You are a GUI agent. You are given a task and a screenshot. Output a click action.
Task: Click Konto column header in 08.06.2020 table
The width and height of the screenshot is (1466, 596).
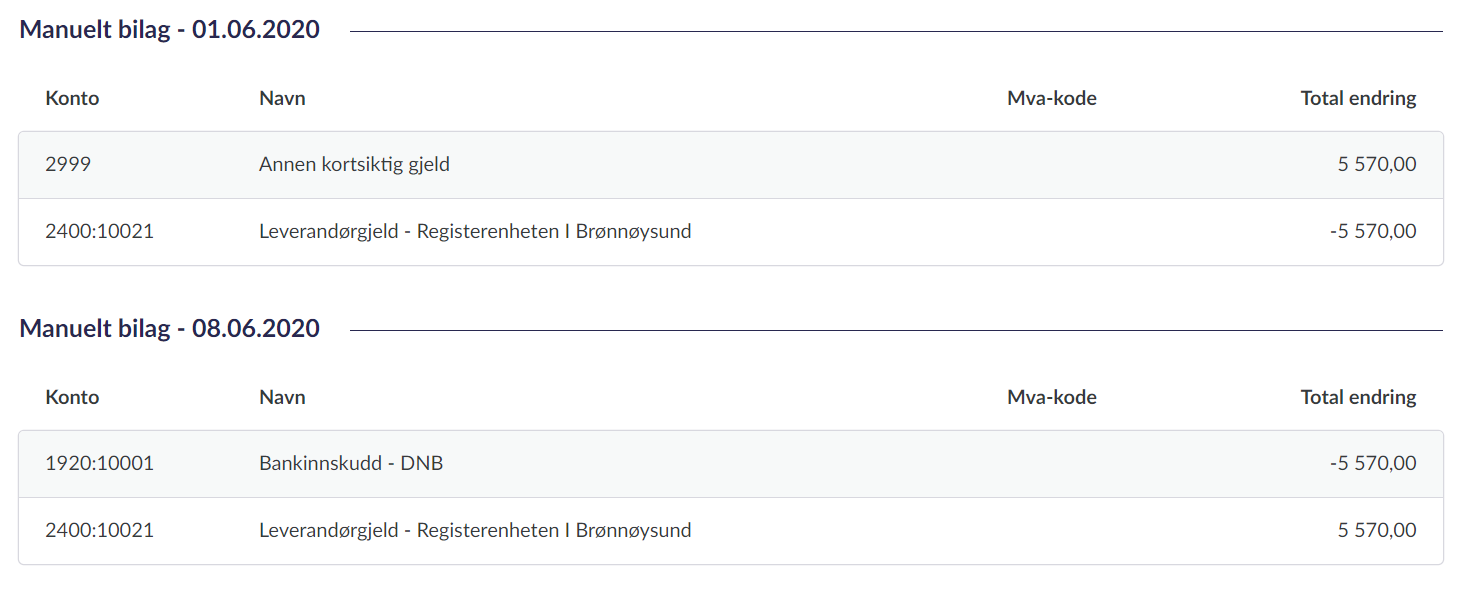coord(72,397)
